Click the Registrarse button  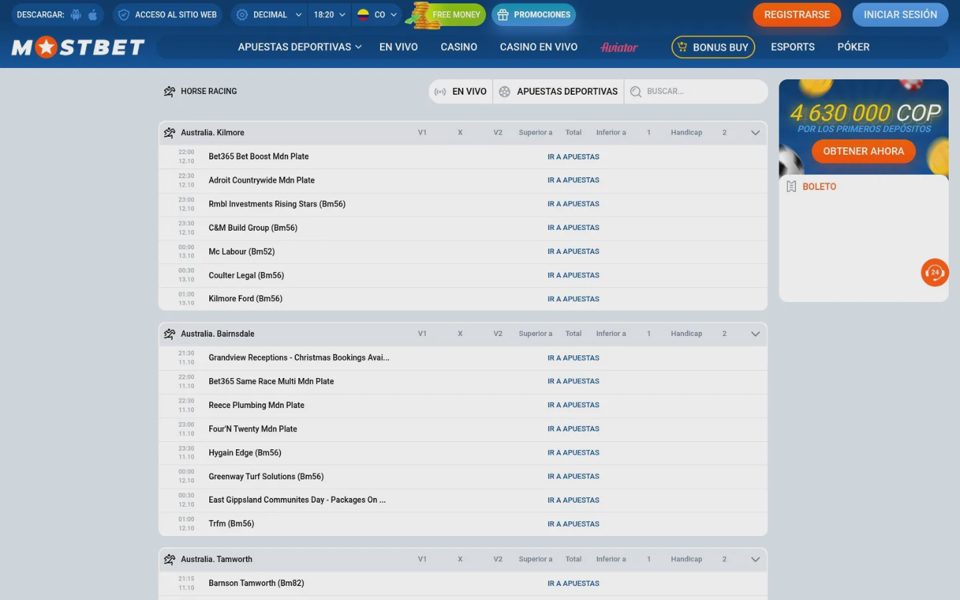coord(797,15)
